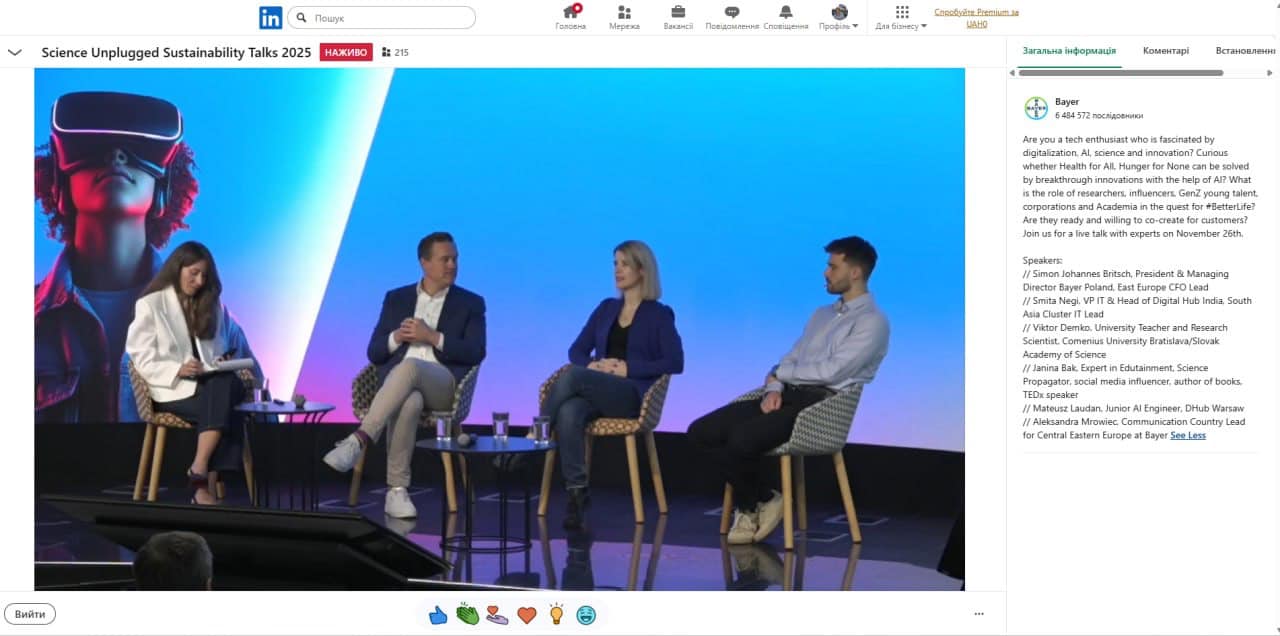Switch to the Коментарі tab
Image resolution: width=1280 pixels, height=636 pixels.
[1166, 51]
